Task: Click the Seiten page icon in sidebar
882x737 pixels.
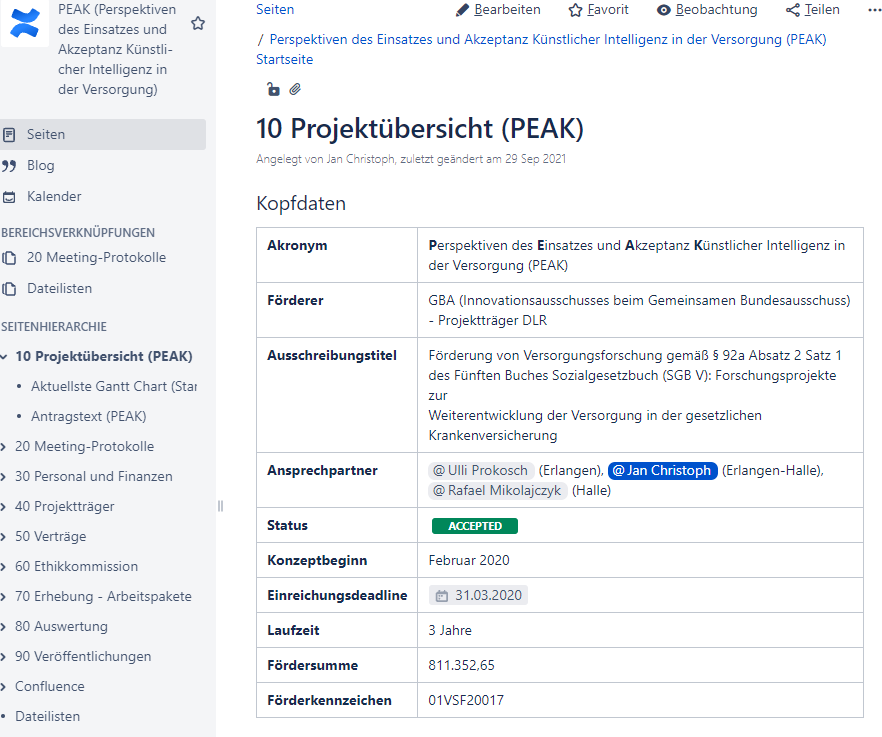Action: [9, 134]
